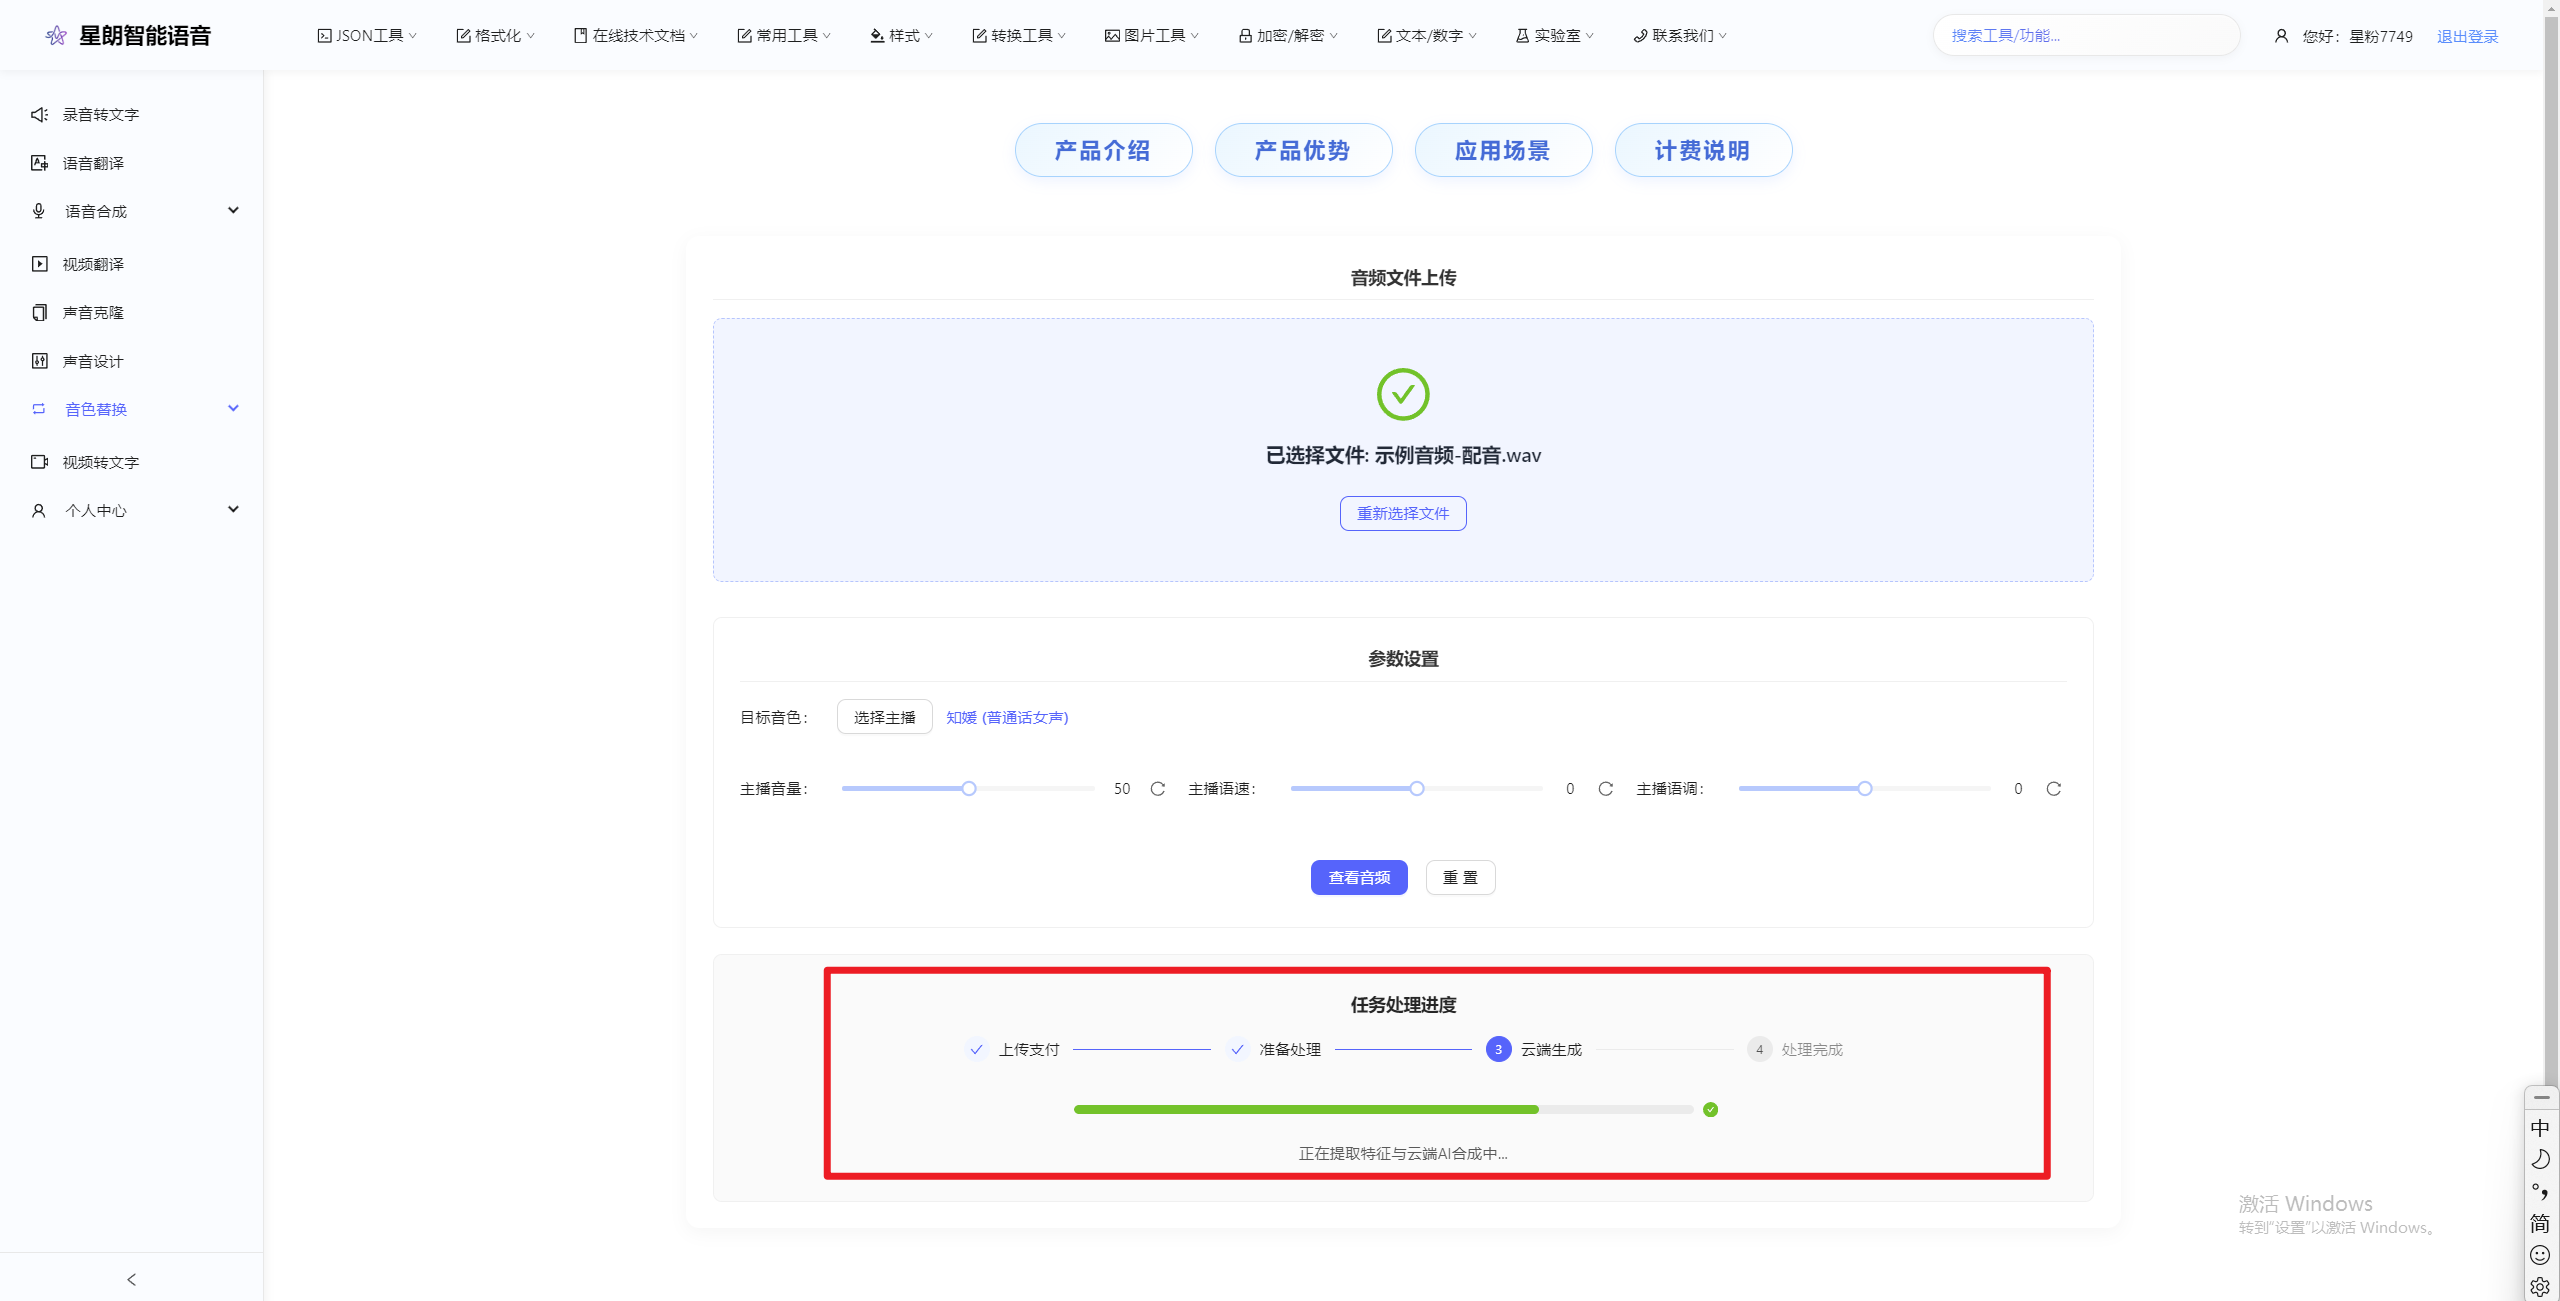Open IME settings via the gear icon
This screenshot has height=1301, width=2560.
coord(2540,1288)
